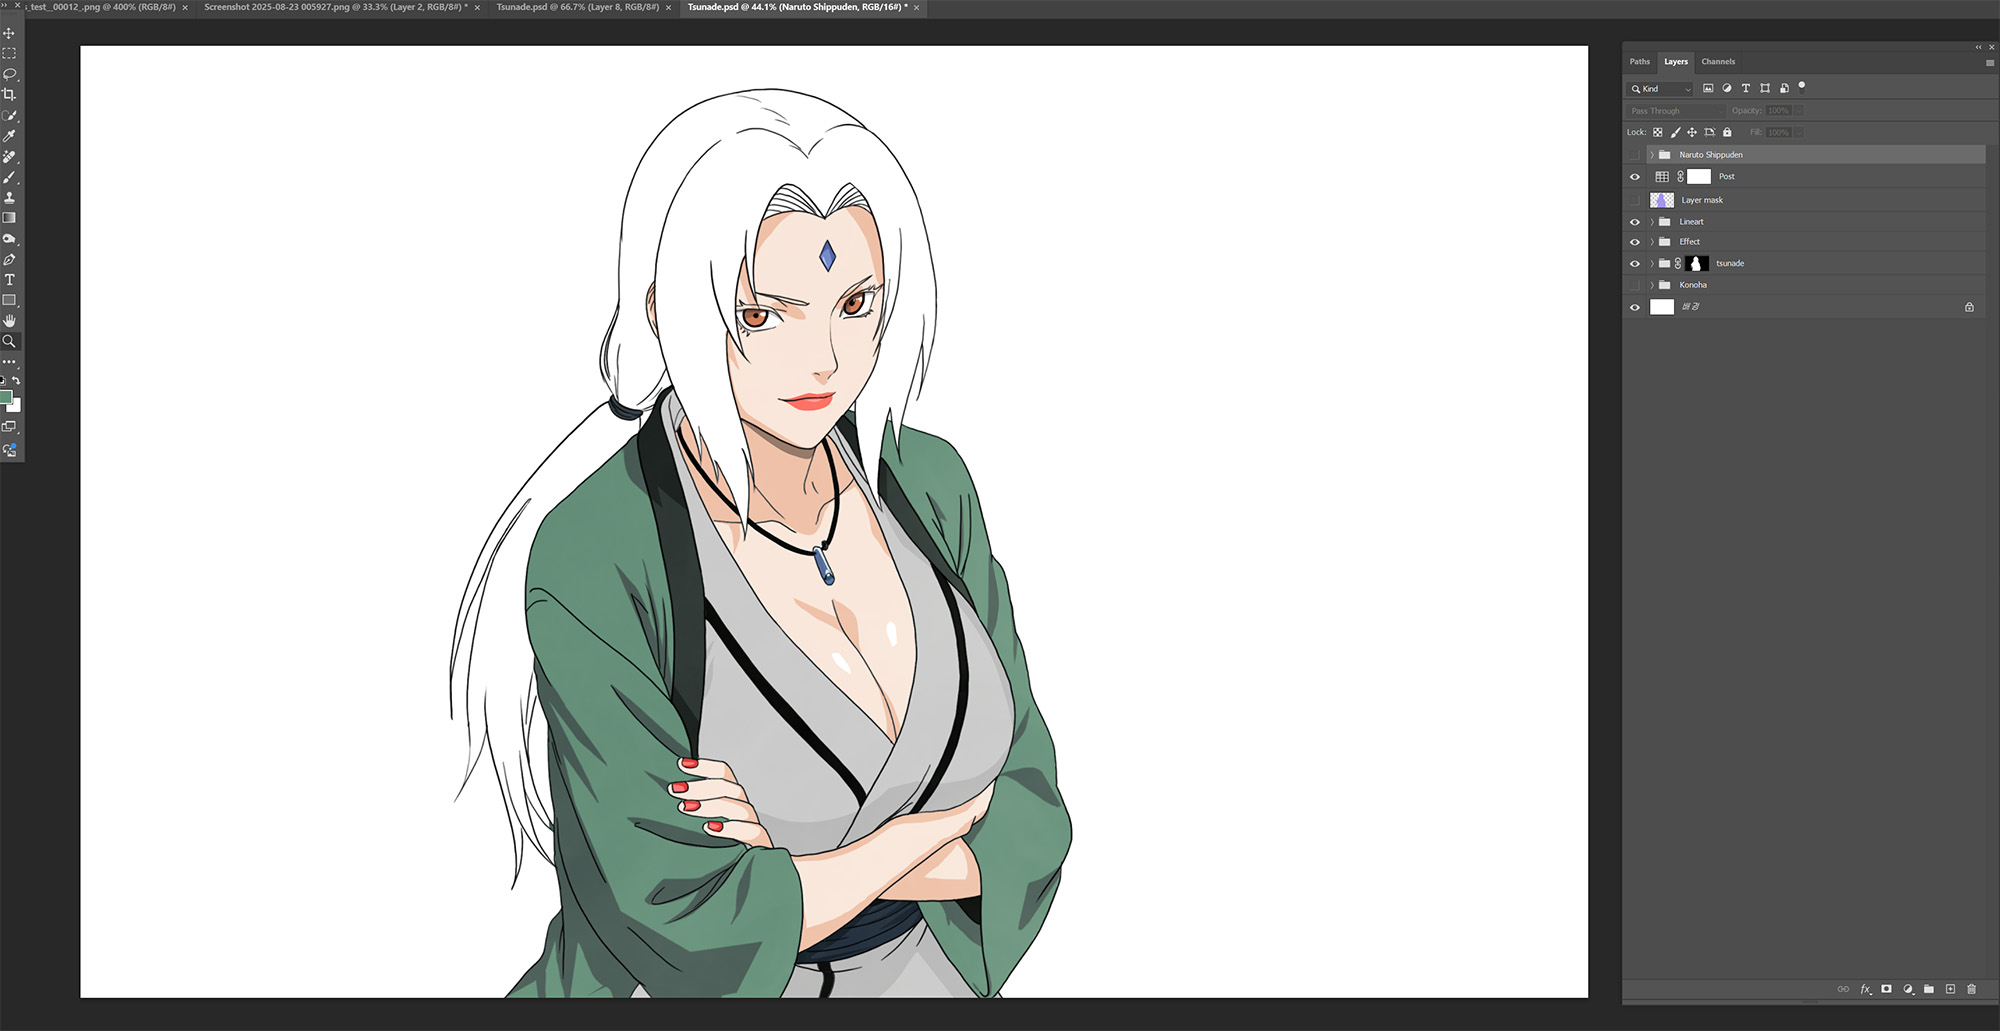
Task: Change the screen mode
Action: coord(9,427)
